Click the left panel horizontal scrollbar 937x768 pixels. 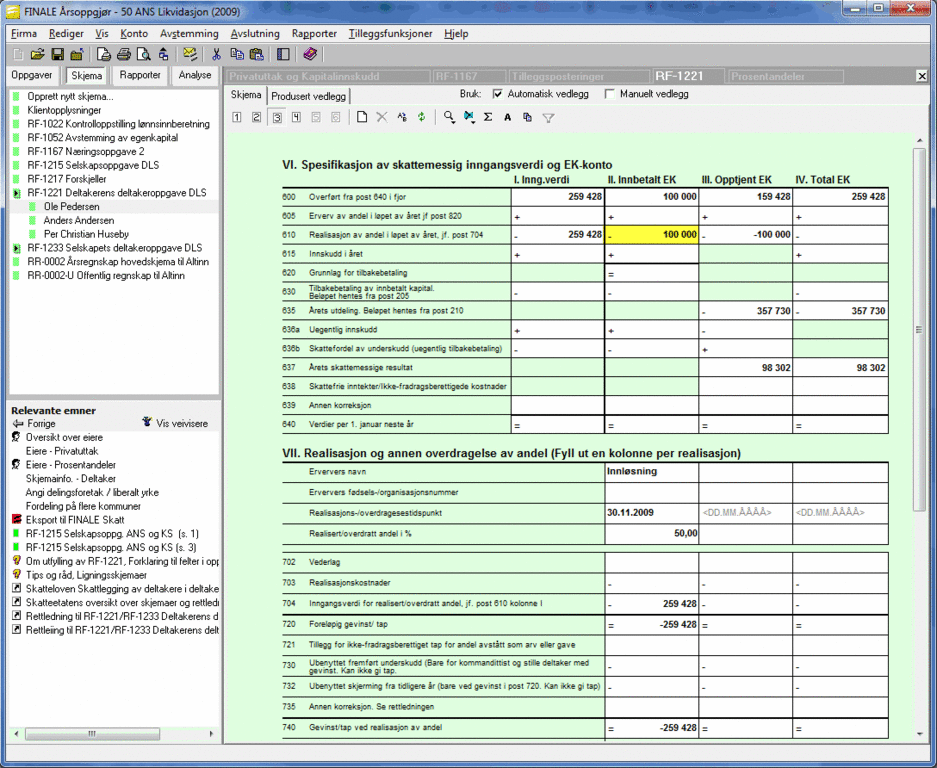point(92,733)
